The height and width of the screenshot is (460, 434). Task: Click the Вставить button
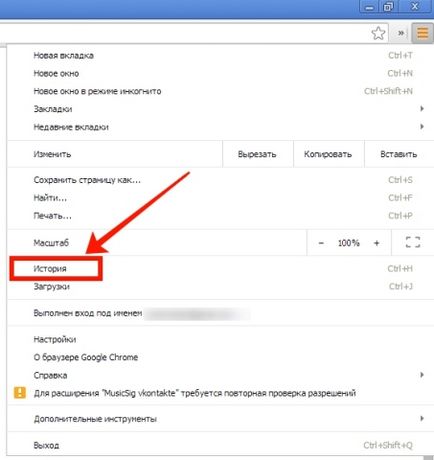pos(399,154)
